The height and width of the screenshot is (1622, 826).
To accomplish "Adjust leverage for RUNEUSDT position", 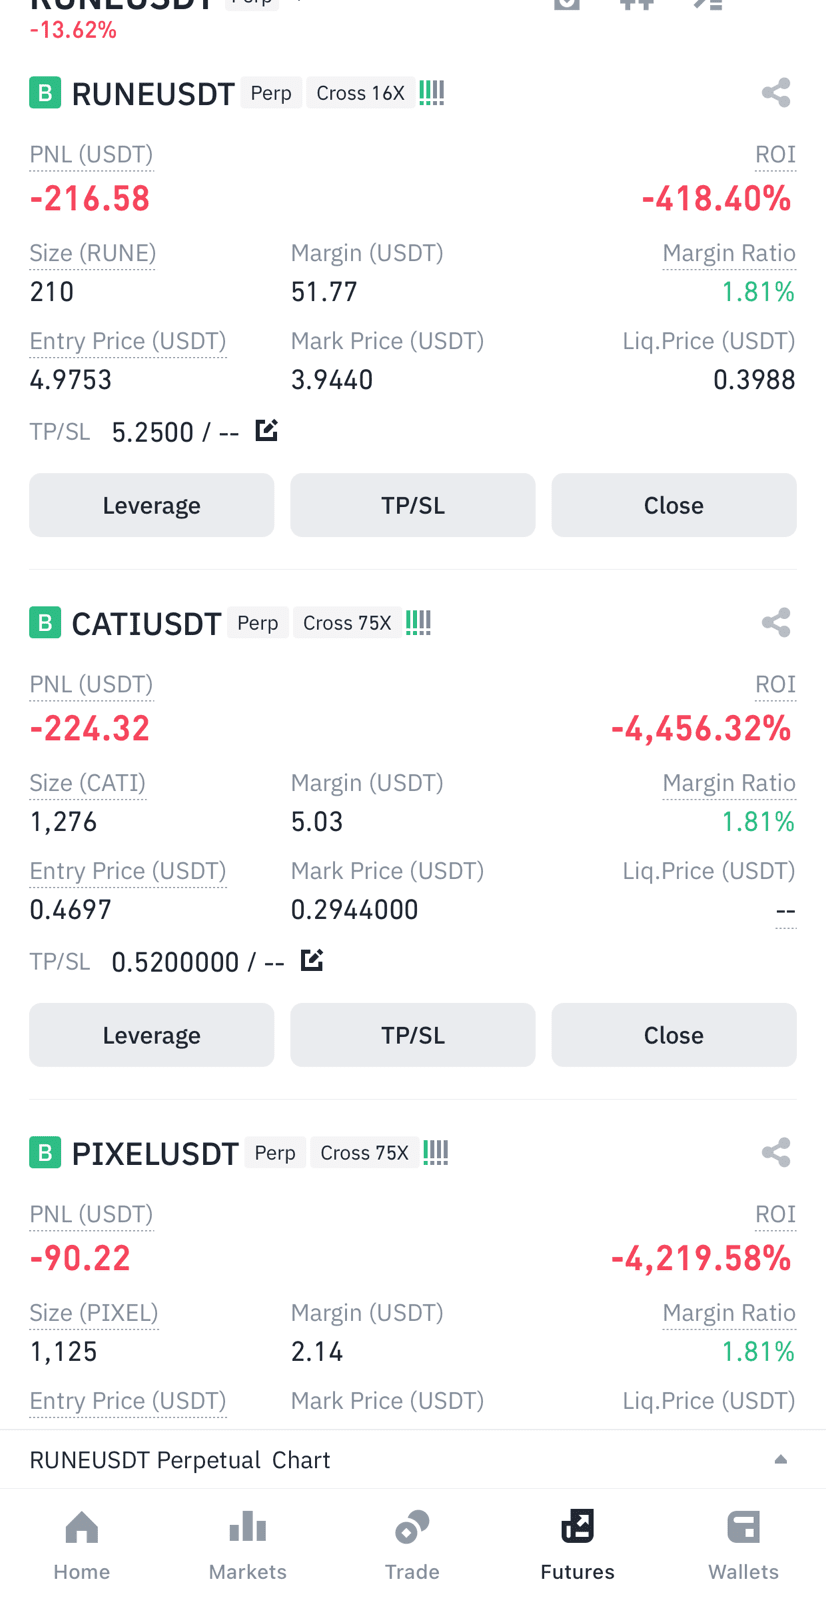I will (x=152, y=505).
